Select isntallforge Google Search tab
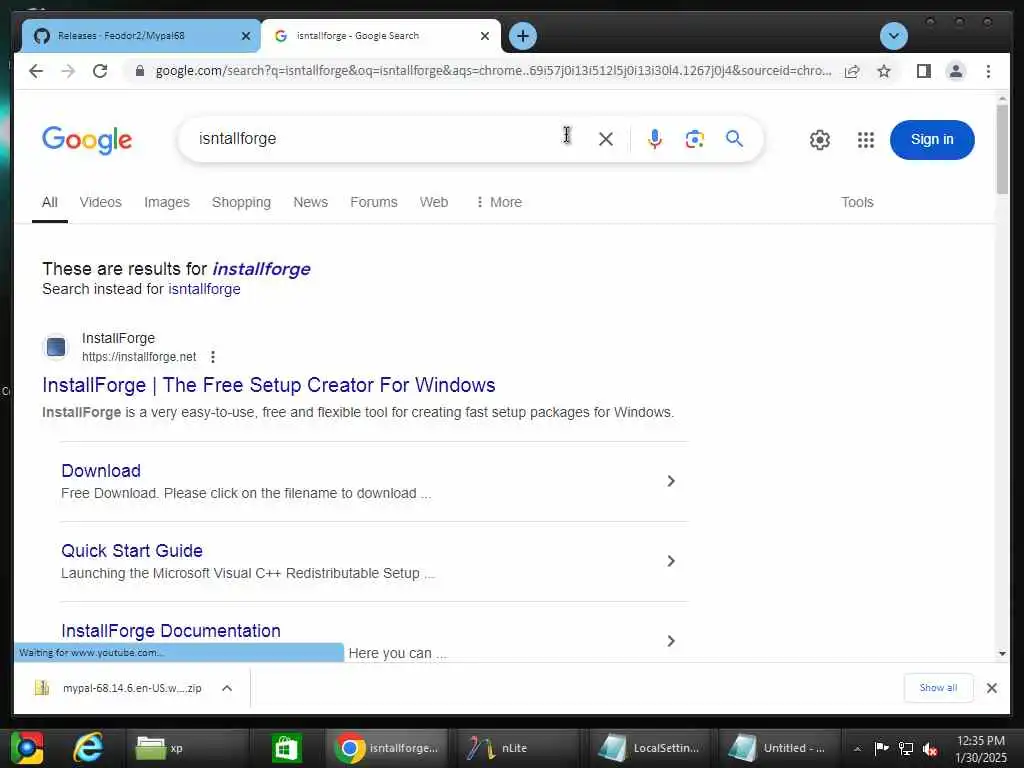The image size is (1024, 768). 381,36
